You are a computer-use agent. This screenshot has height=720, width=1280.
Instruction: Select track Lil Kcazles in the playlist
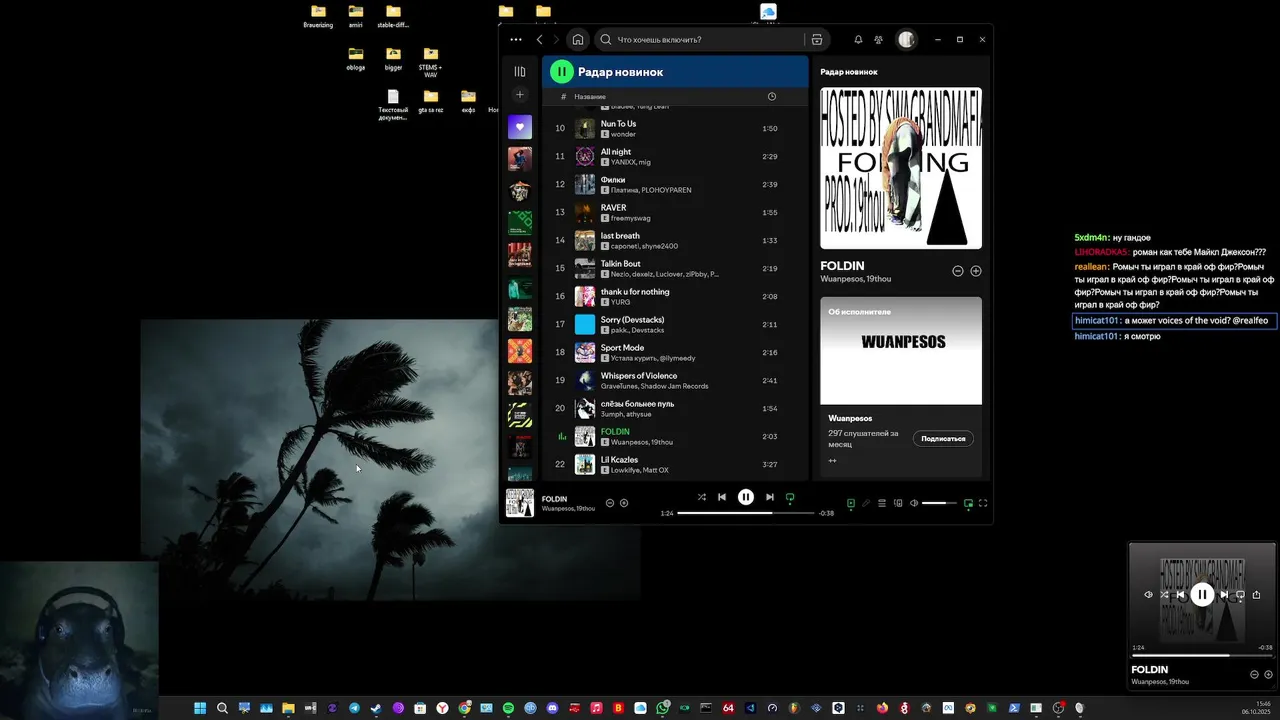click(675, 464)
